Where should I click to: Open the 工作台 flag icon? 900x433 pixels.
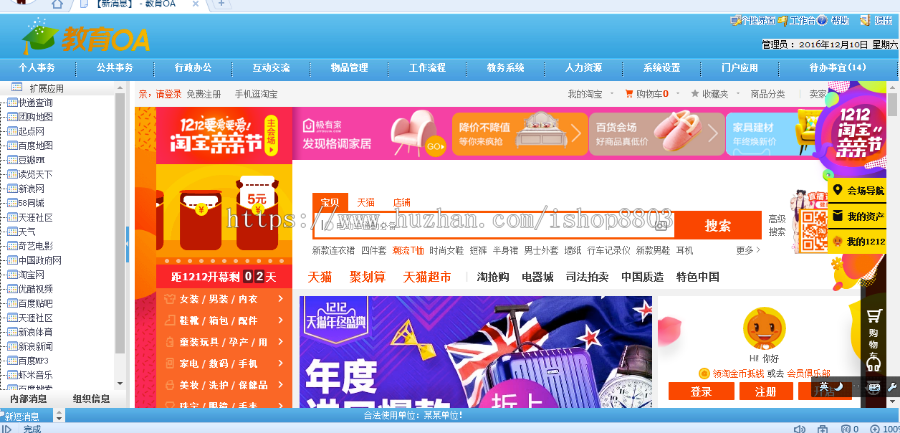(783, 20)
